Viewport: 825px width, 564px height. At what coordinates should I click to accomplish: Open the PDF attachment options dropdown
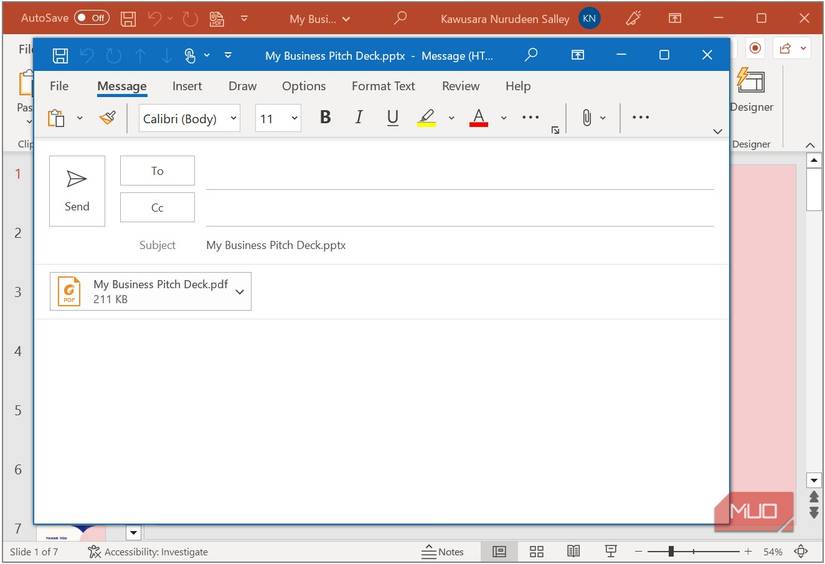240,291
